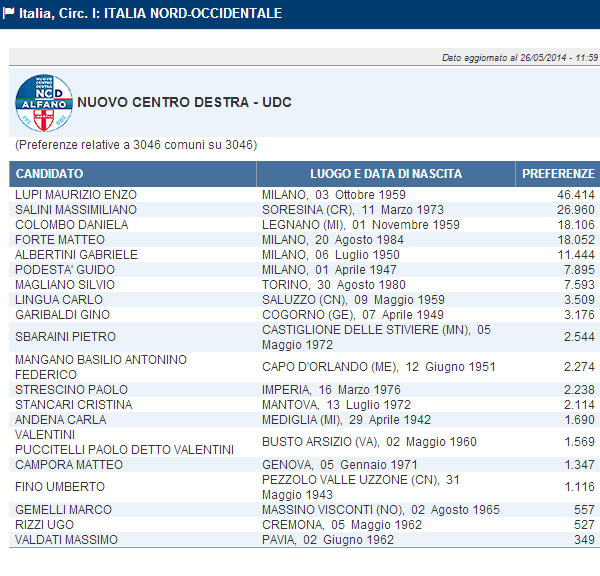This screenshot has width=600, height=576.
Task: Click the Italia, Circ. I header title
Action: click(x=149, y=14)
